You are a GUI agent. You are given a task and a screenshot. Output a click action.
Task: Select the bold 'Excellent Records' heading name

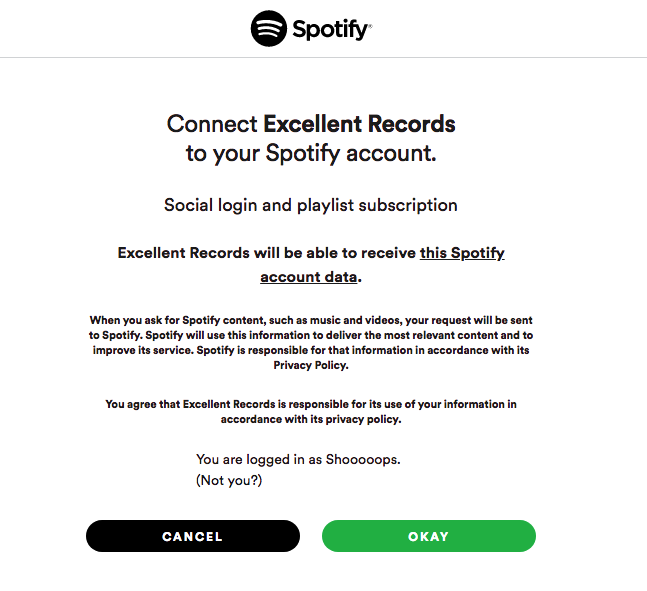(359, 124)
